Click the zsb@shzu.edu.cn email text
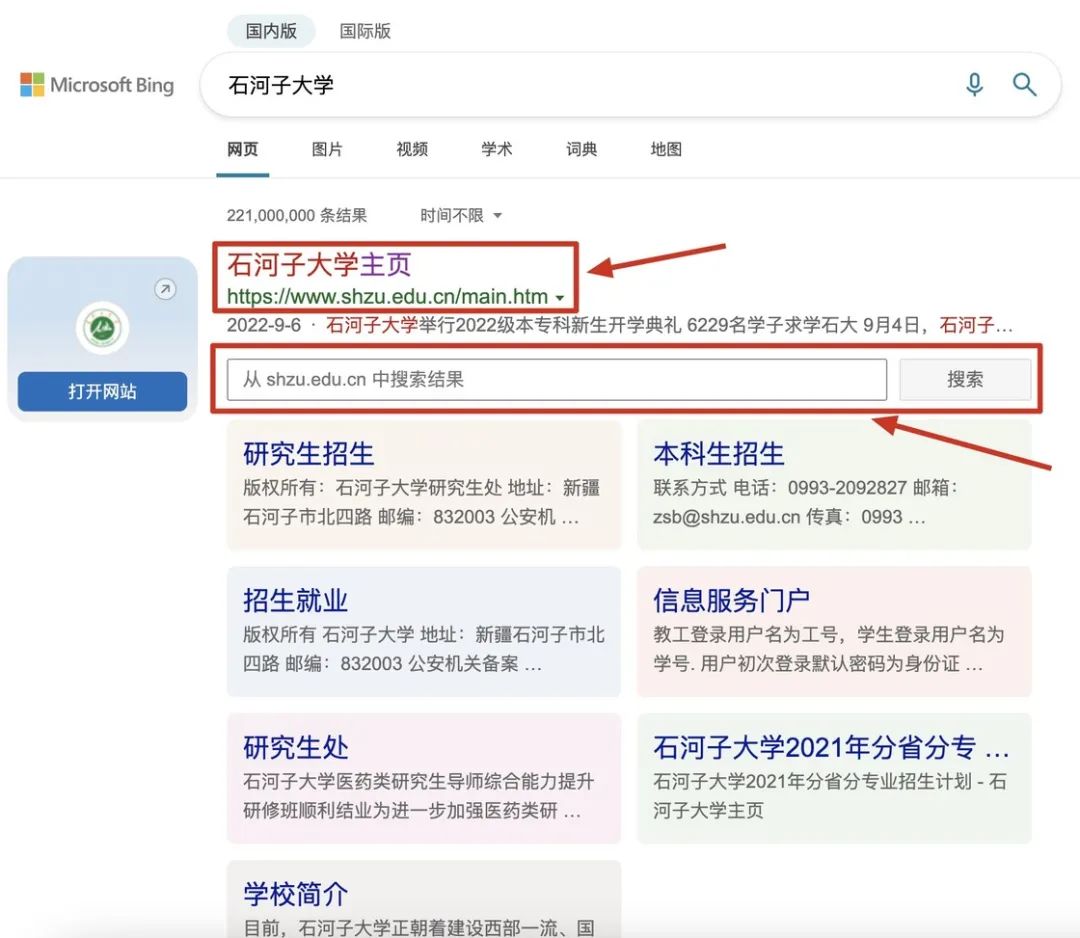The image size is (1080, 938). click(x=727, y=517)
